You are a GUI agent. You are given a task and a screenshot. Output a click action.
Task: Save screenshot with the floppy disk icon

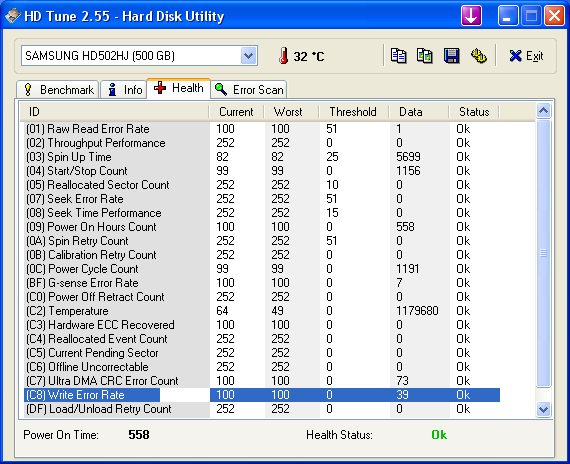[451, 56]
